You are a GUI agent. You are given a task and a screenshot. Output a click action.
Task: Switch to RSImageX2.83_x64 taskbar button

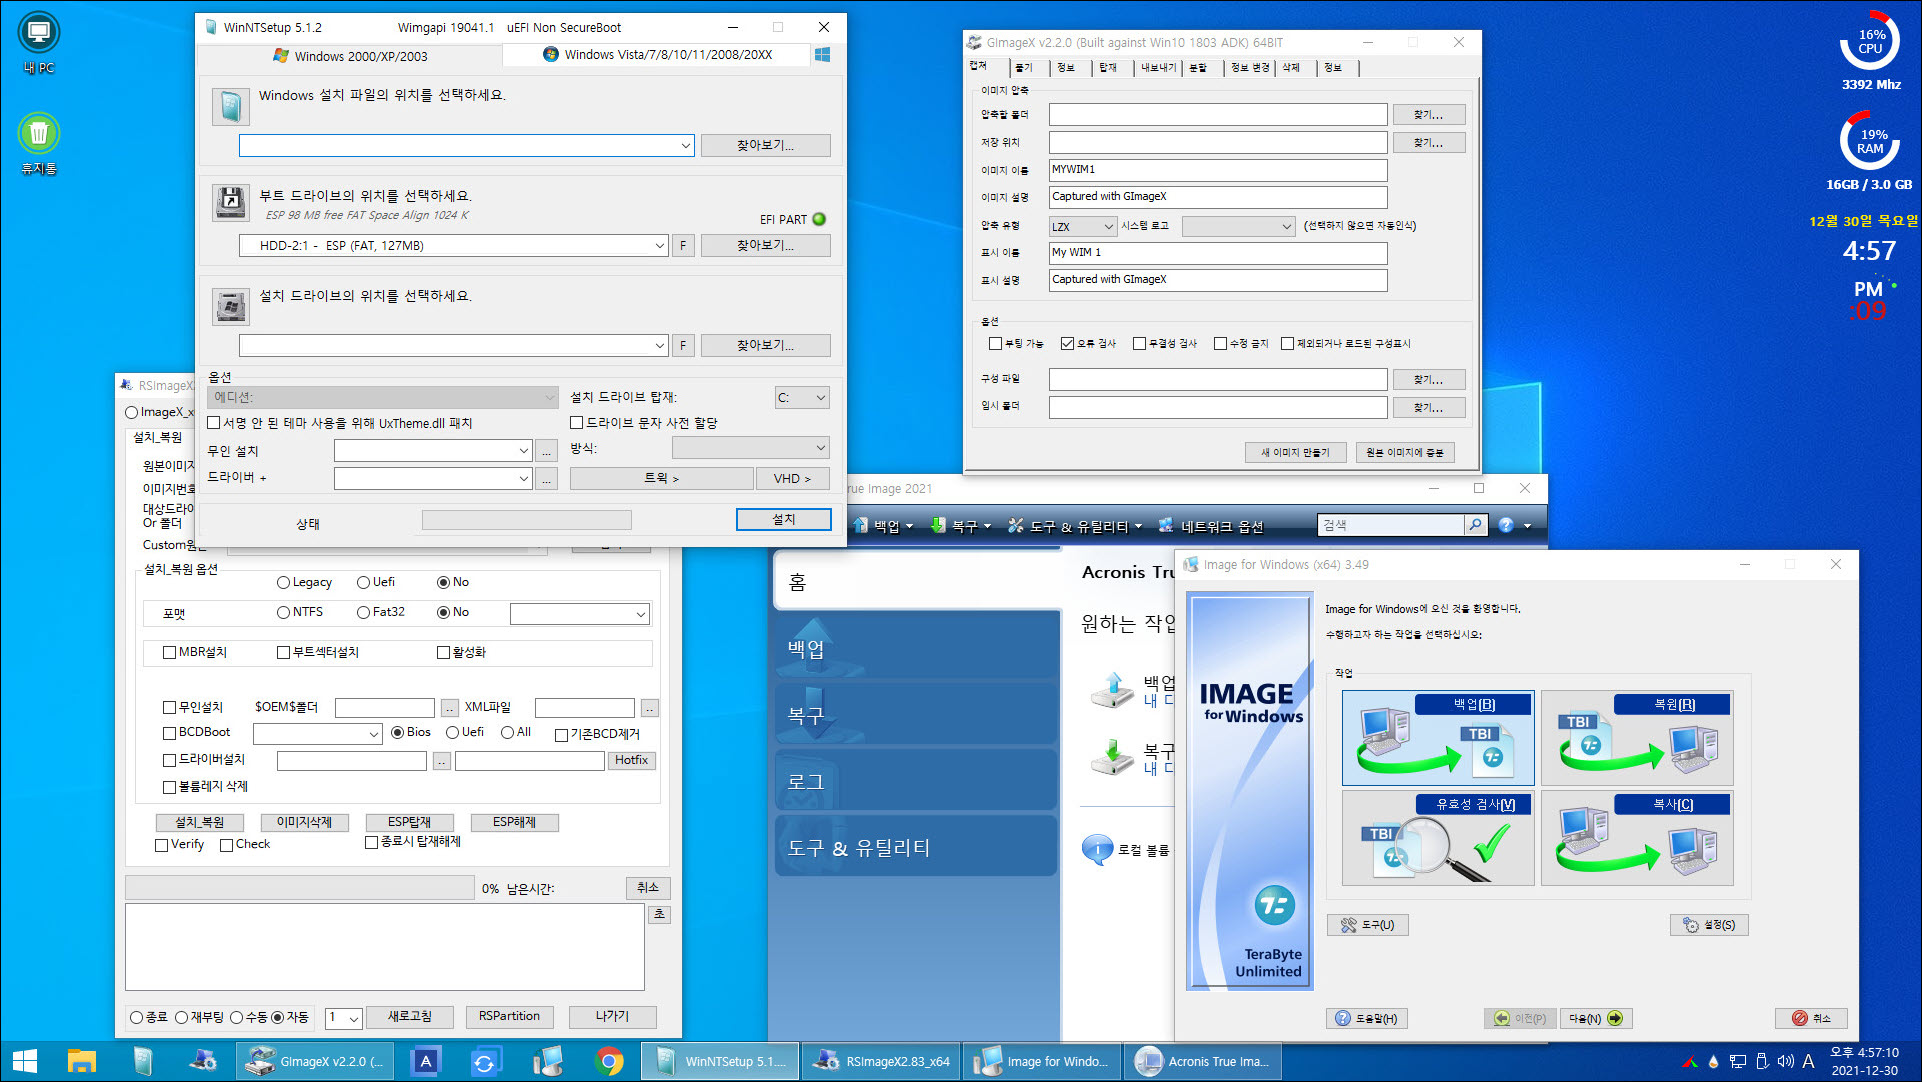[x=882, y=1061]
